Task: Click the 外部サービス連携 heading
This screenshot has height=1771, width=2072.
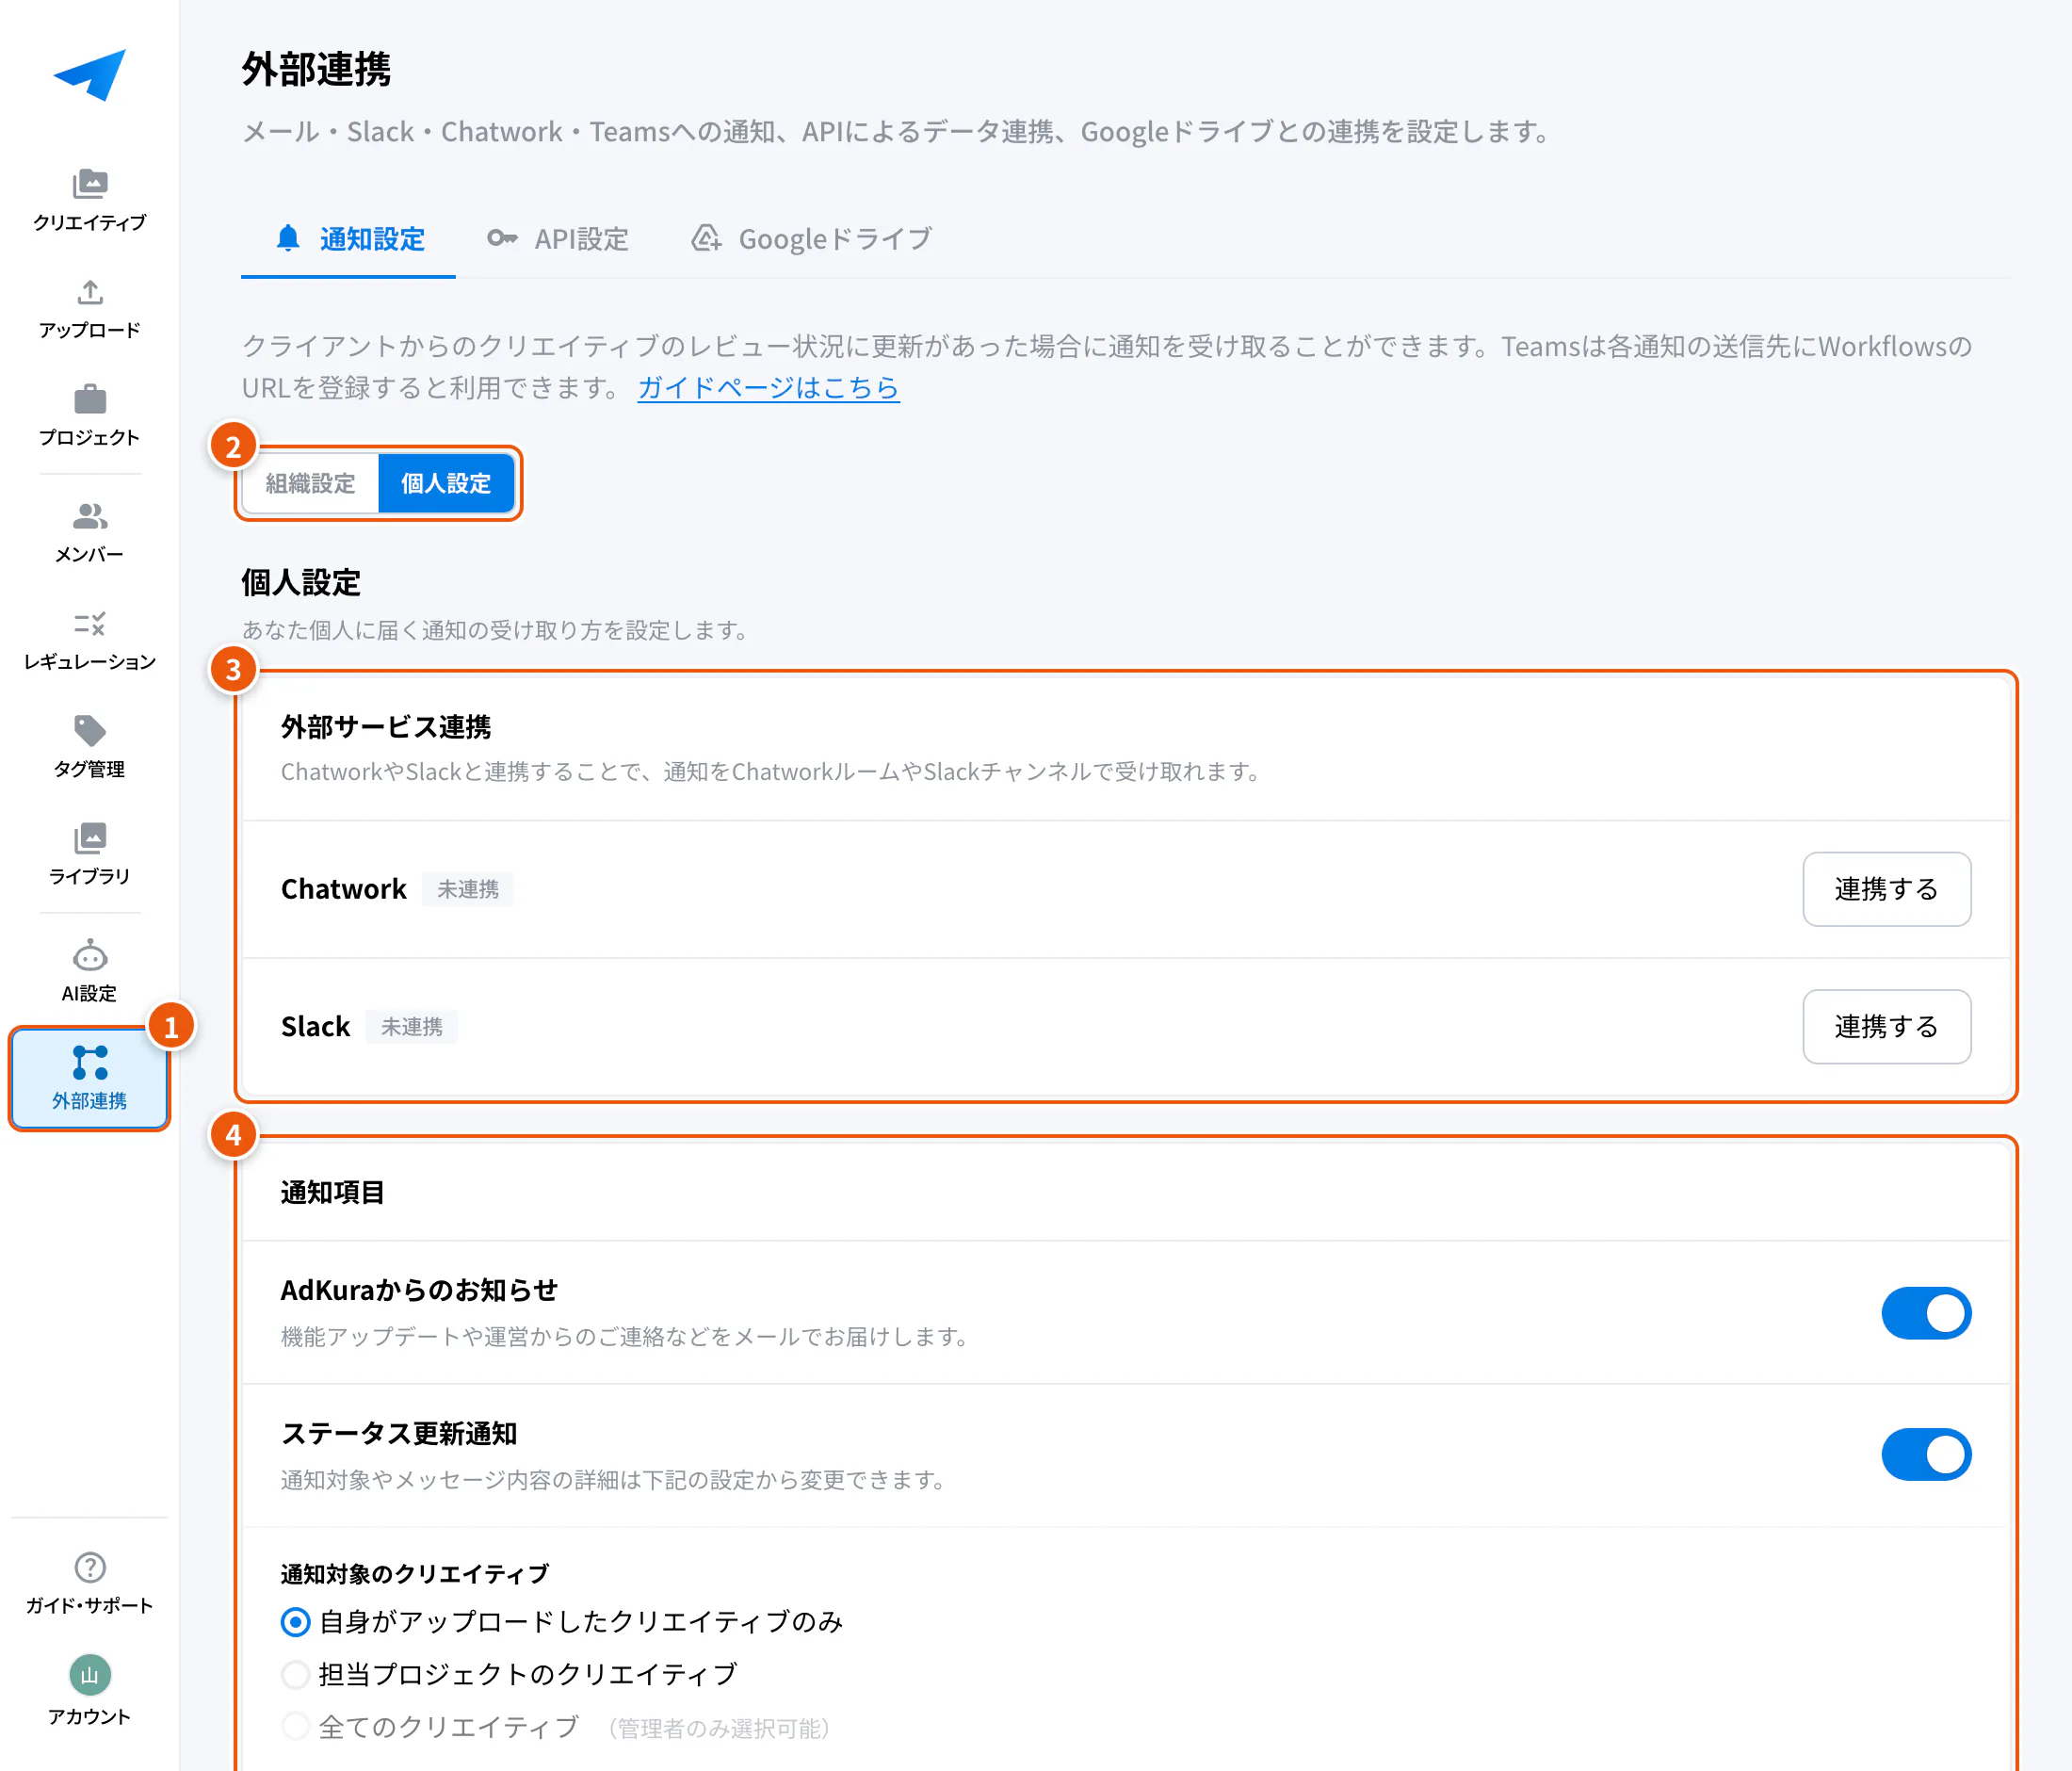Action: (x=386, y=726)
